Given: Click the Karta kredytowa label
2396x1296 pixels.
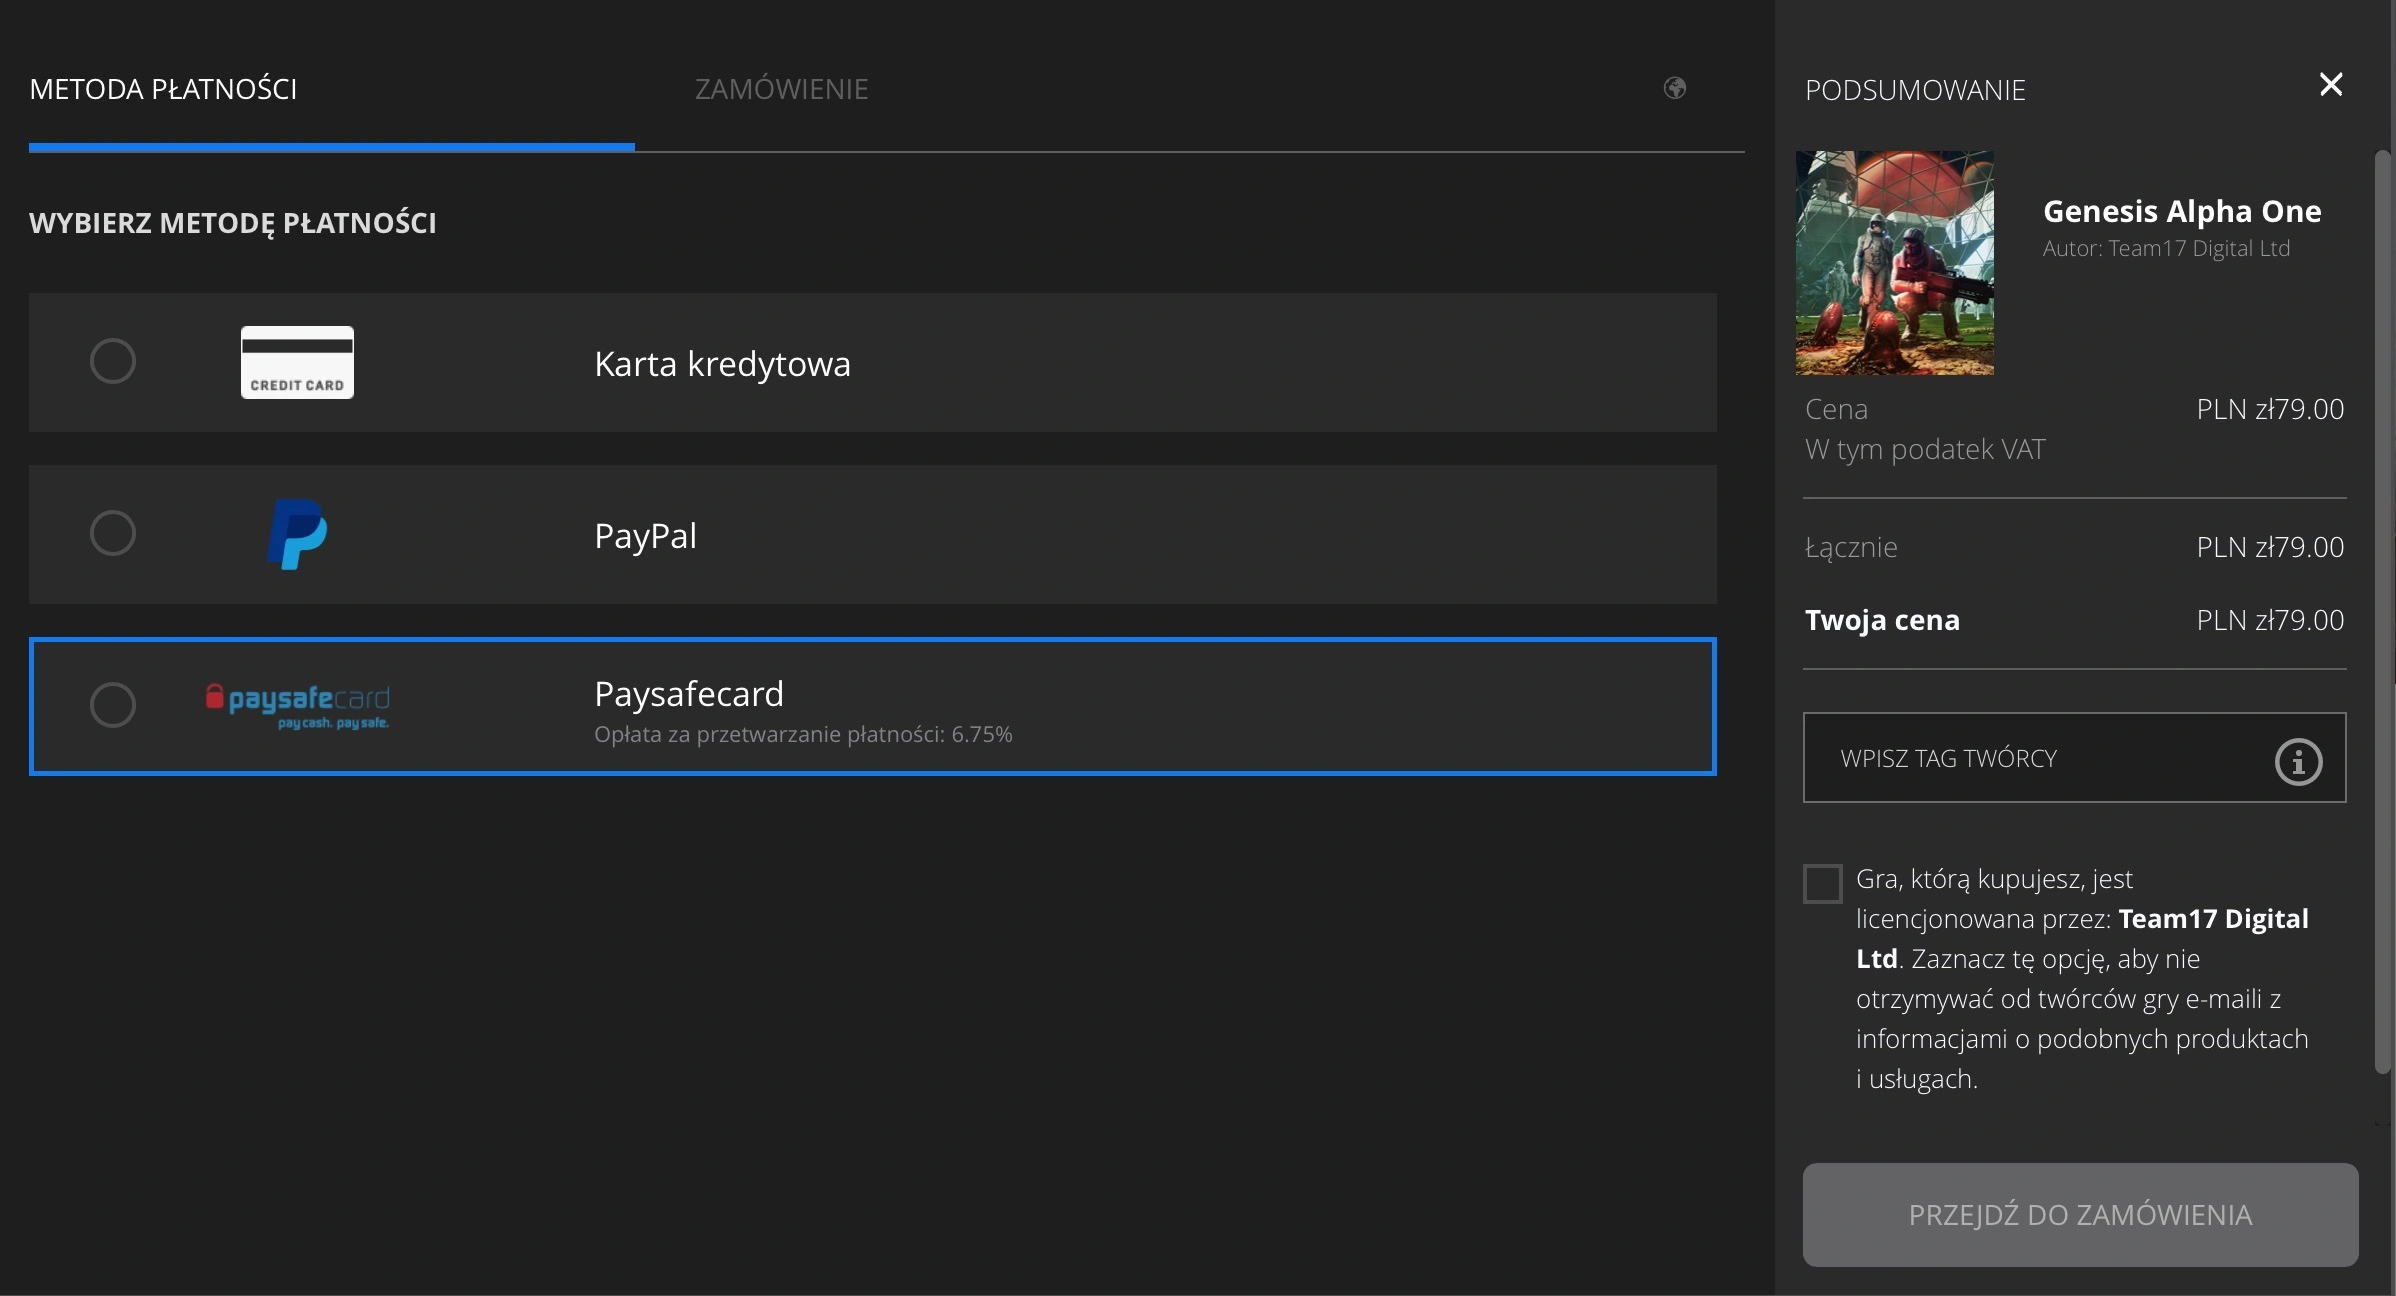Looking at the screenshot, I should (x=722, y=364).
